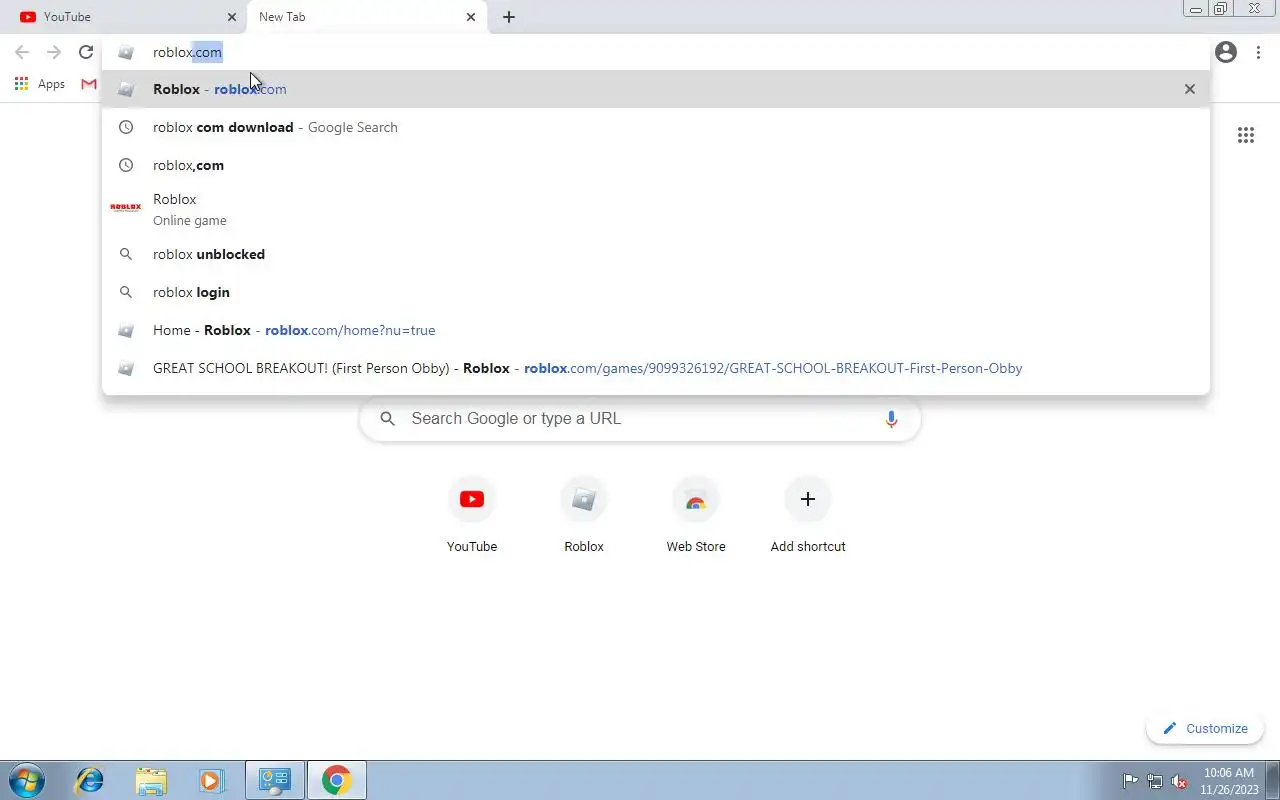Viewport: 1280px width, 800px height.
Task: Launch Internet Explorer from the taskbar
Action: click(x=90, y=780)
